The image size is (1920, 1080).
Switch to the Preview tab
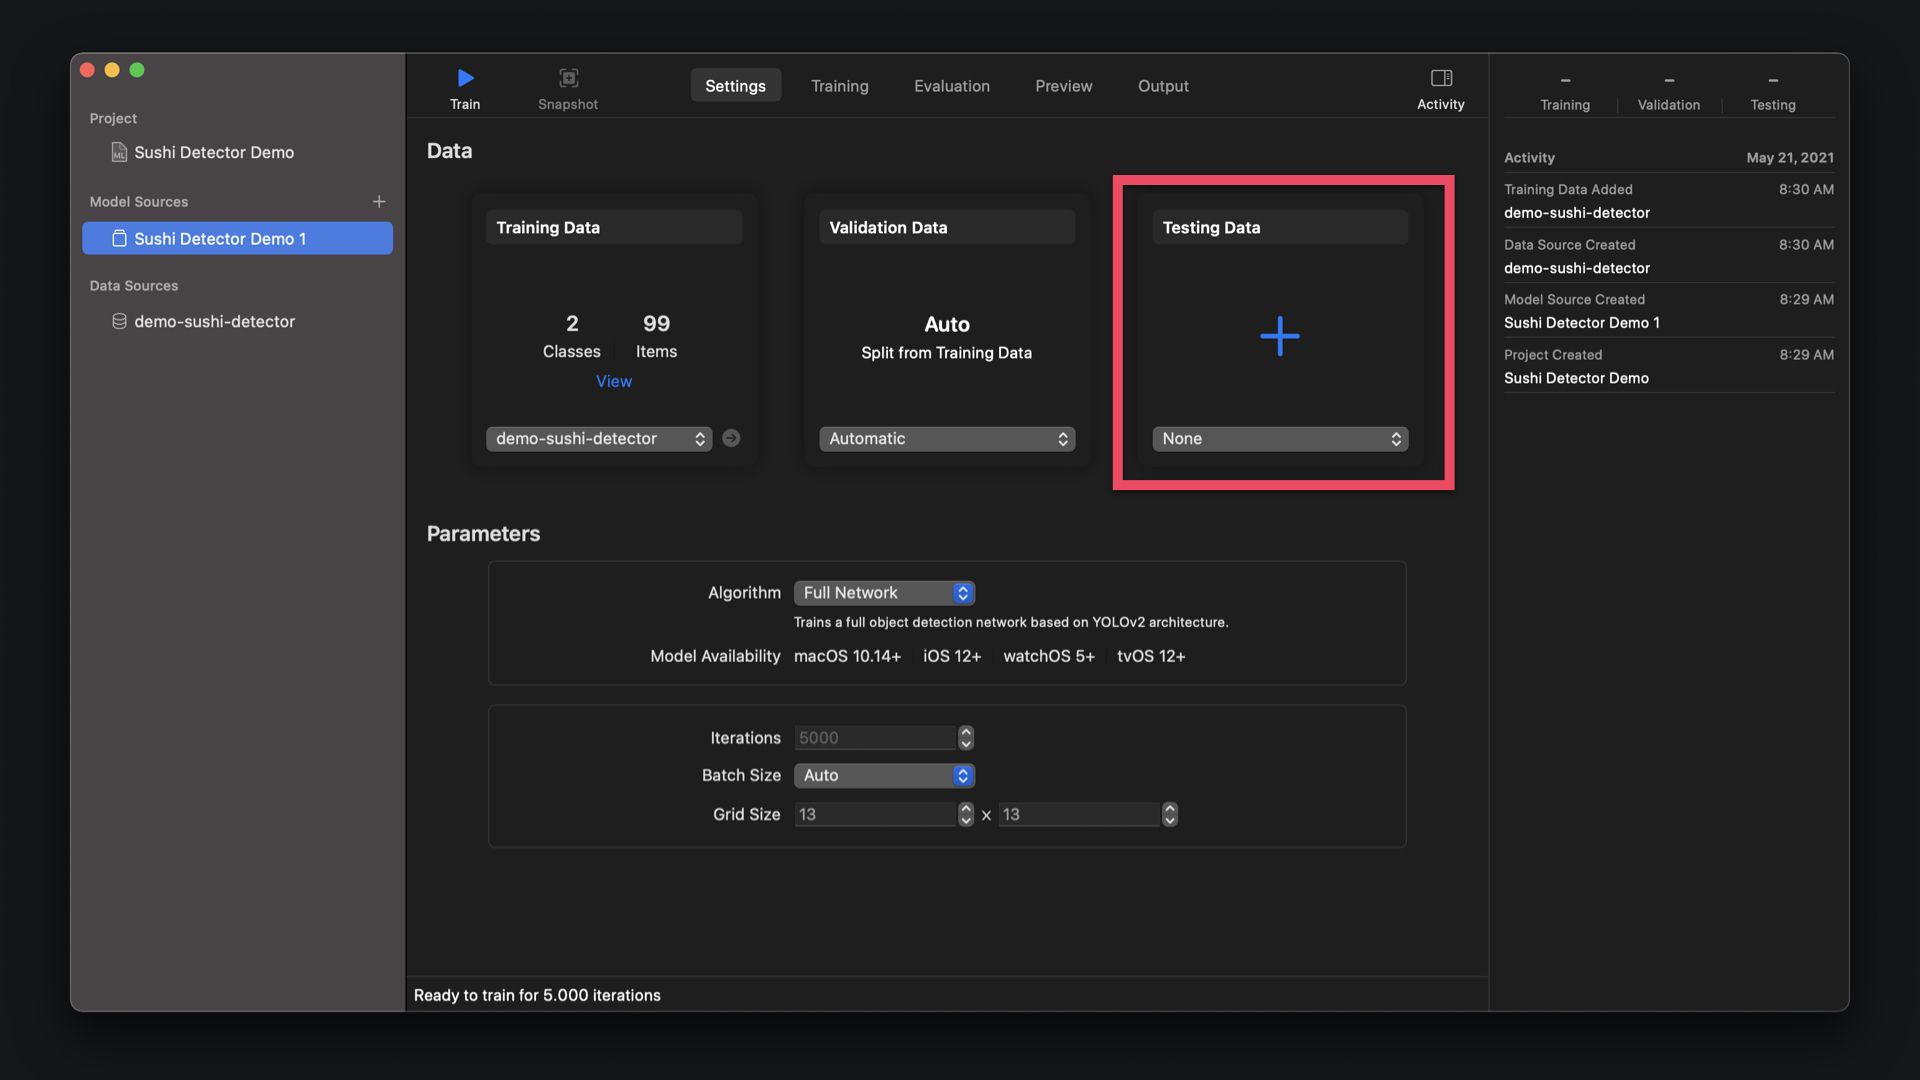(1063, 86)
